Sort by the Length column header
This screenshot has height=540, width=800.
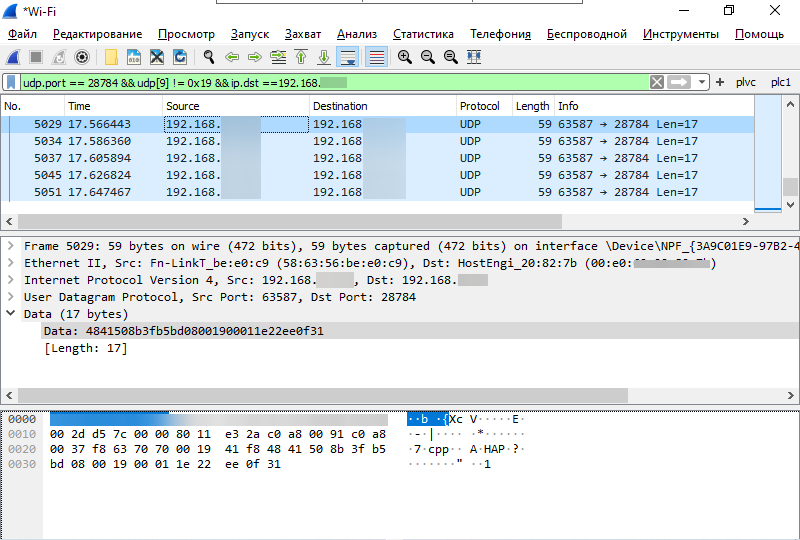[x=533, y=106]
